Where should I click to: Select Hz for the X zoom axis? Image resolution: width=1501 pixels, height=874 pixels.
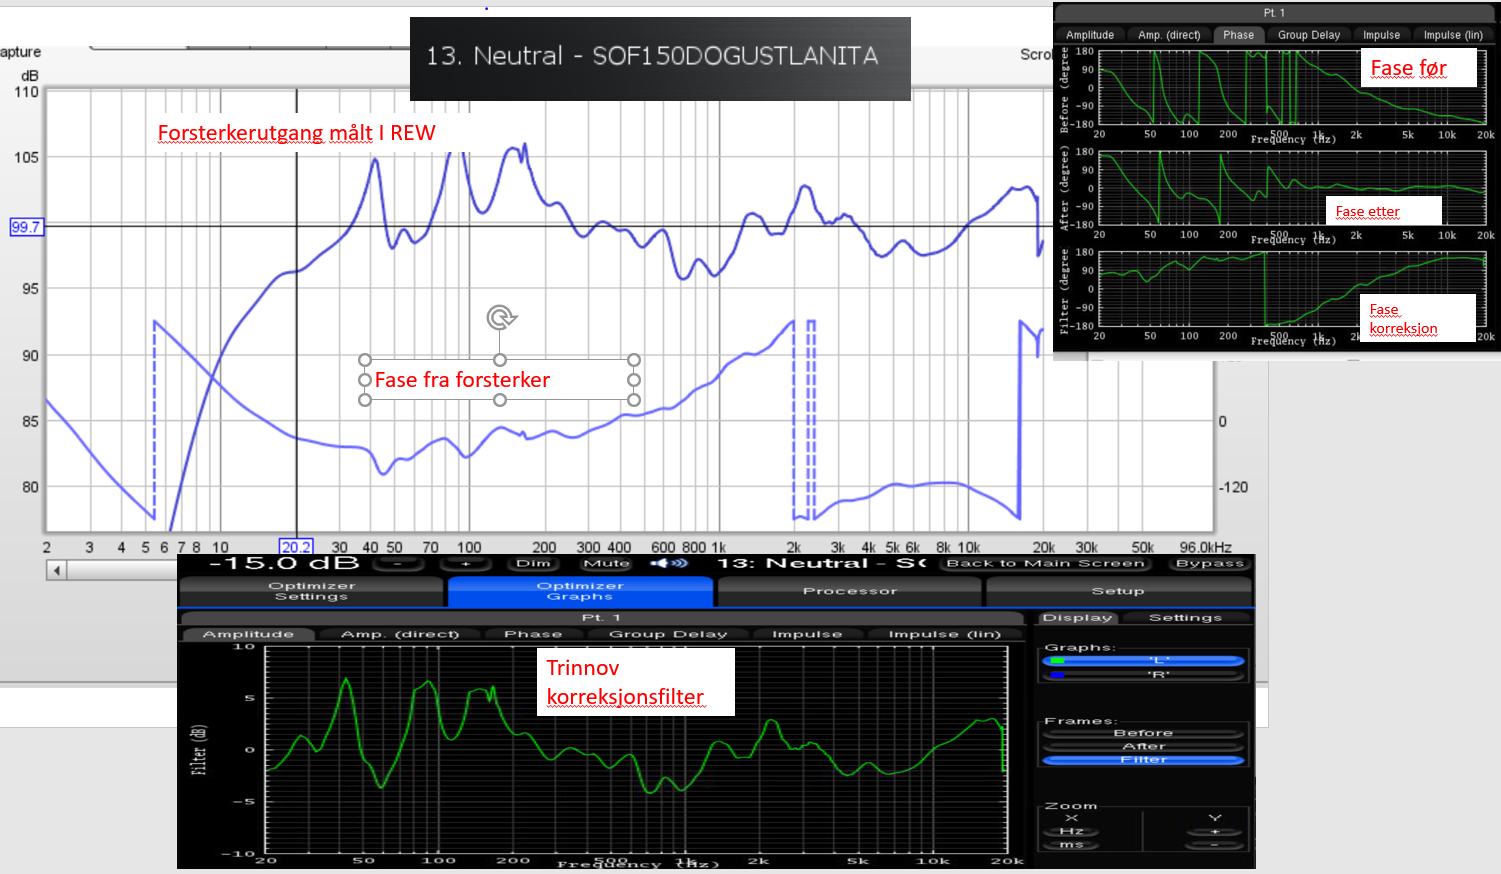(1071, 831)
